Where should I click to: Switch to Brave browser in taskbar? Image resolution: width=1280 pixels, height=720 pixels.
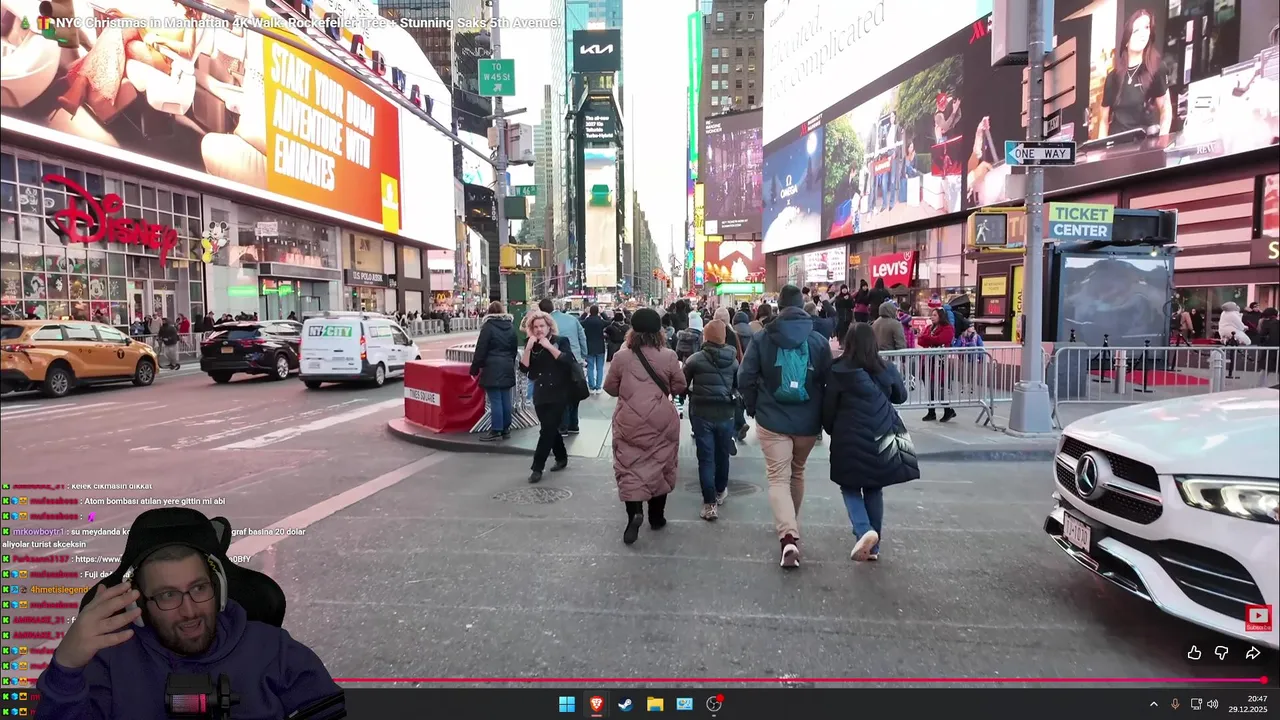[x=596, y=704]
